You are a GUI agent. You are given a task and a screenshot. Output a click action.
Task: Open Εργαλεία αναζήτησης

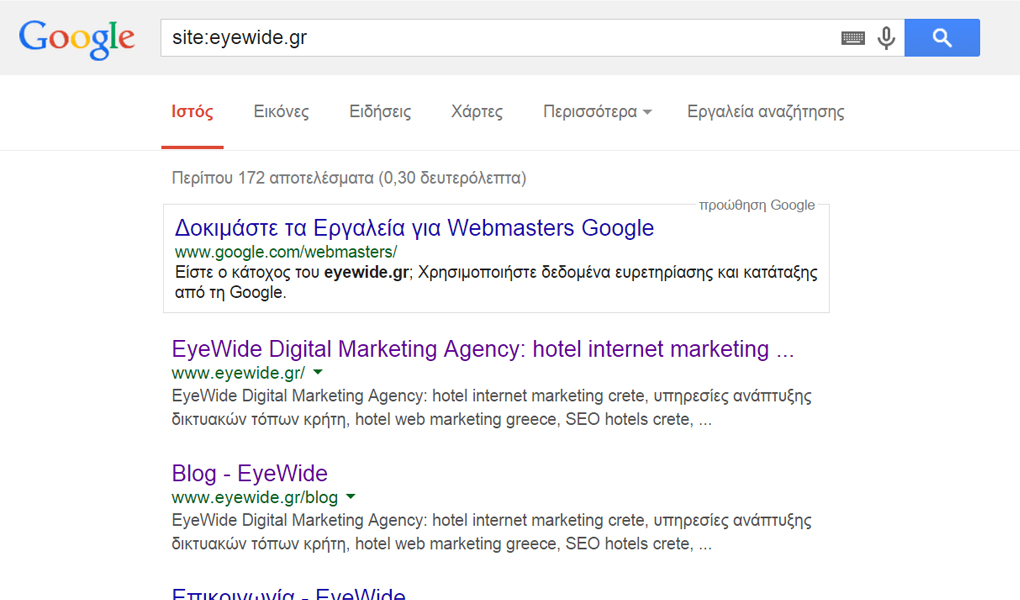point(765,112)
